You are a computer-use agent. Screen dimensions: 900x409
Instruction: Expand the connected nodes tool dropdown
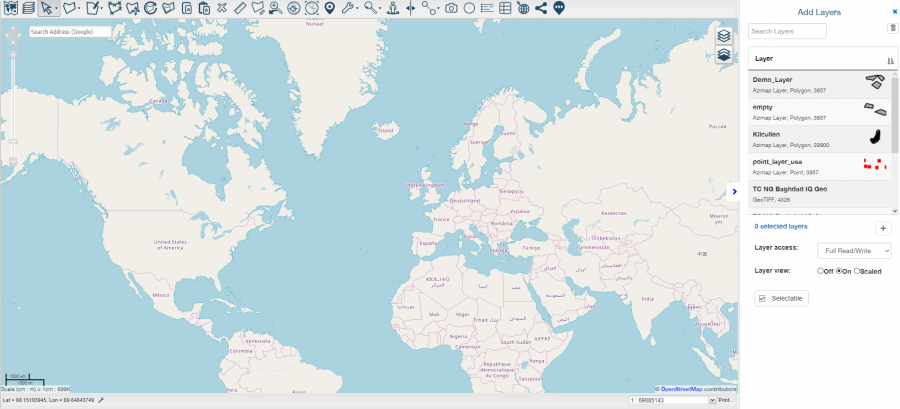438,9
